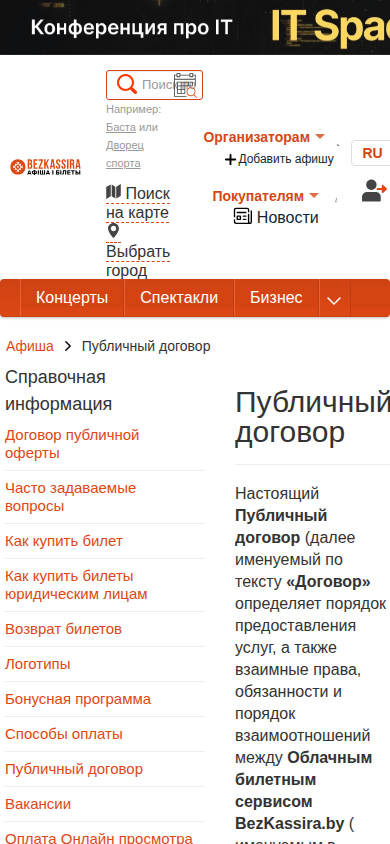The width and height of the screenshot is (390, 844).
Task: Click the search magnifier icon
Action: click(x=127, y=85)
